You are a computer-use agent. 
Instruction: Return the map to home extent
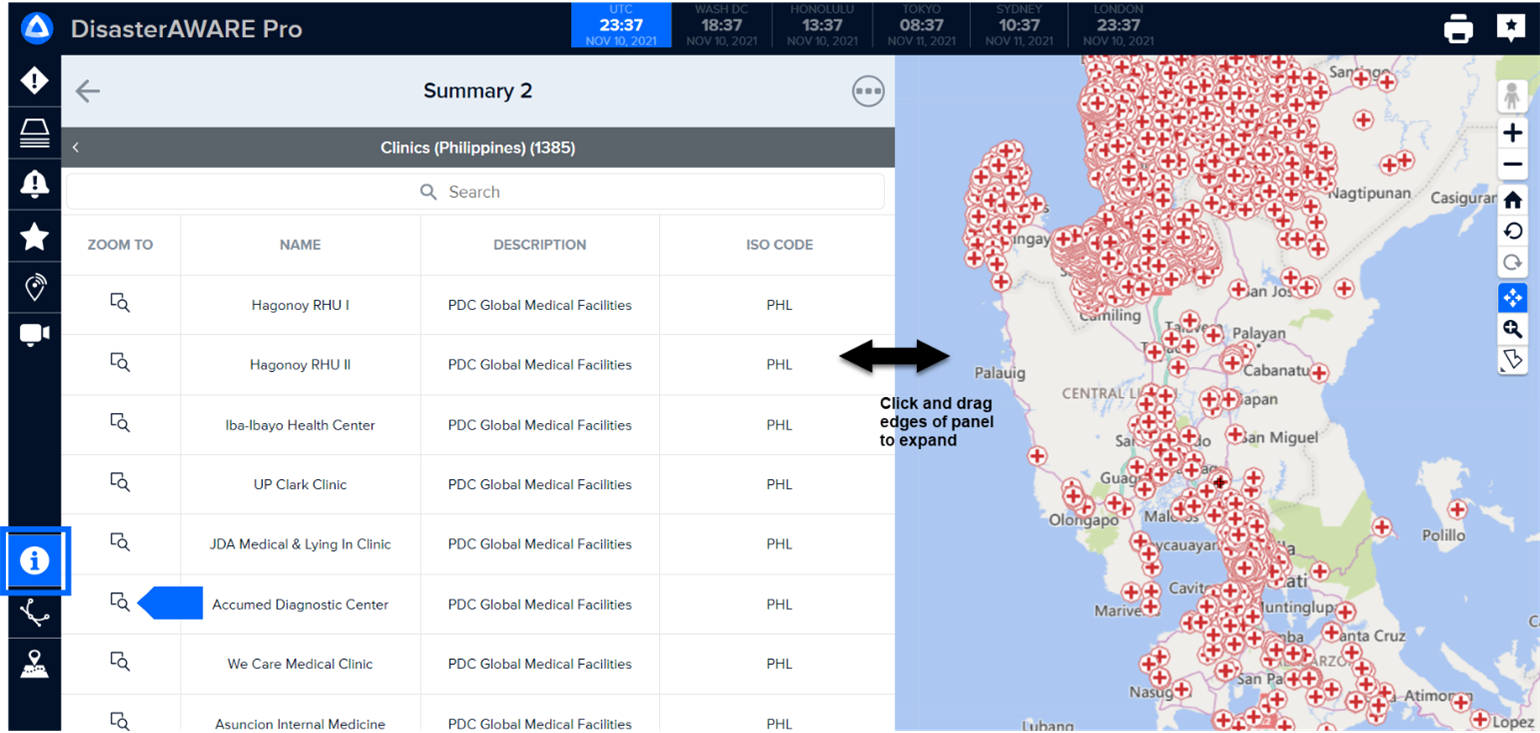(x=1512, y=200)
